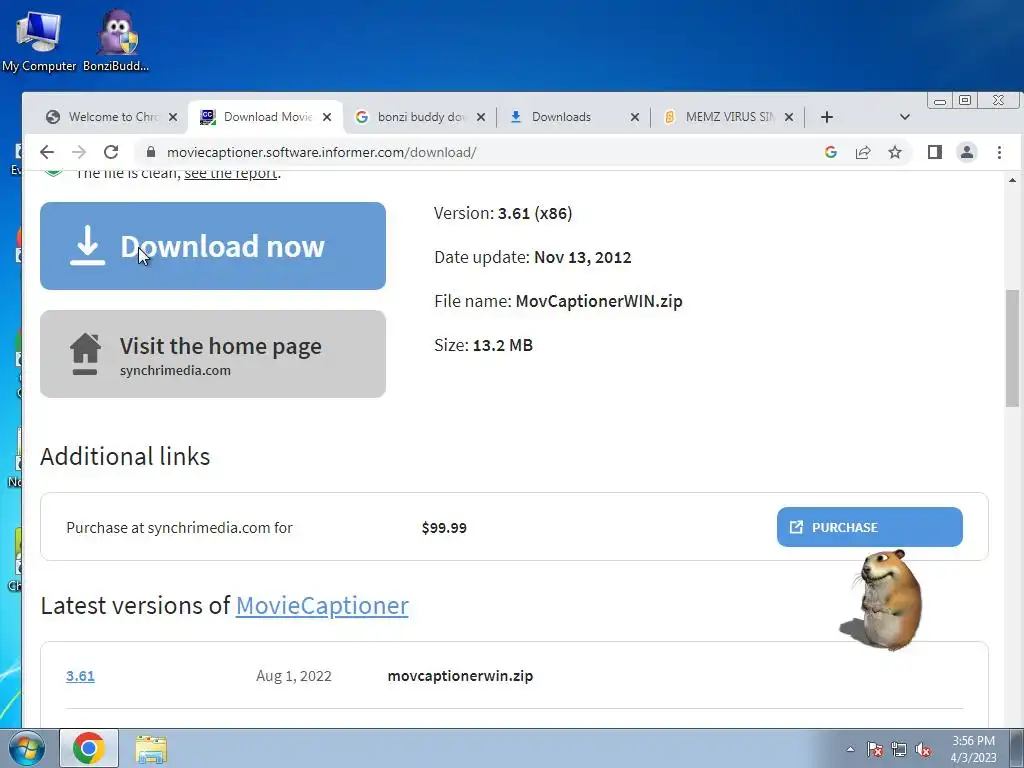Click the Chrome taskbar icon
The width and height of the screenshot is (1024, 768).
point(89,748)
